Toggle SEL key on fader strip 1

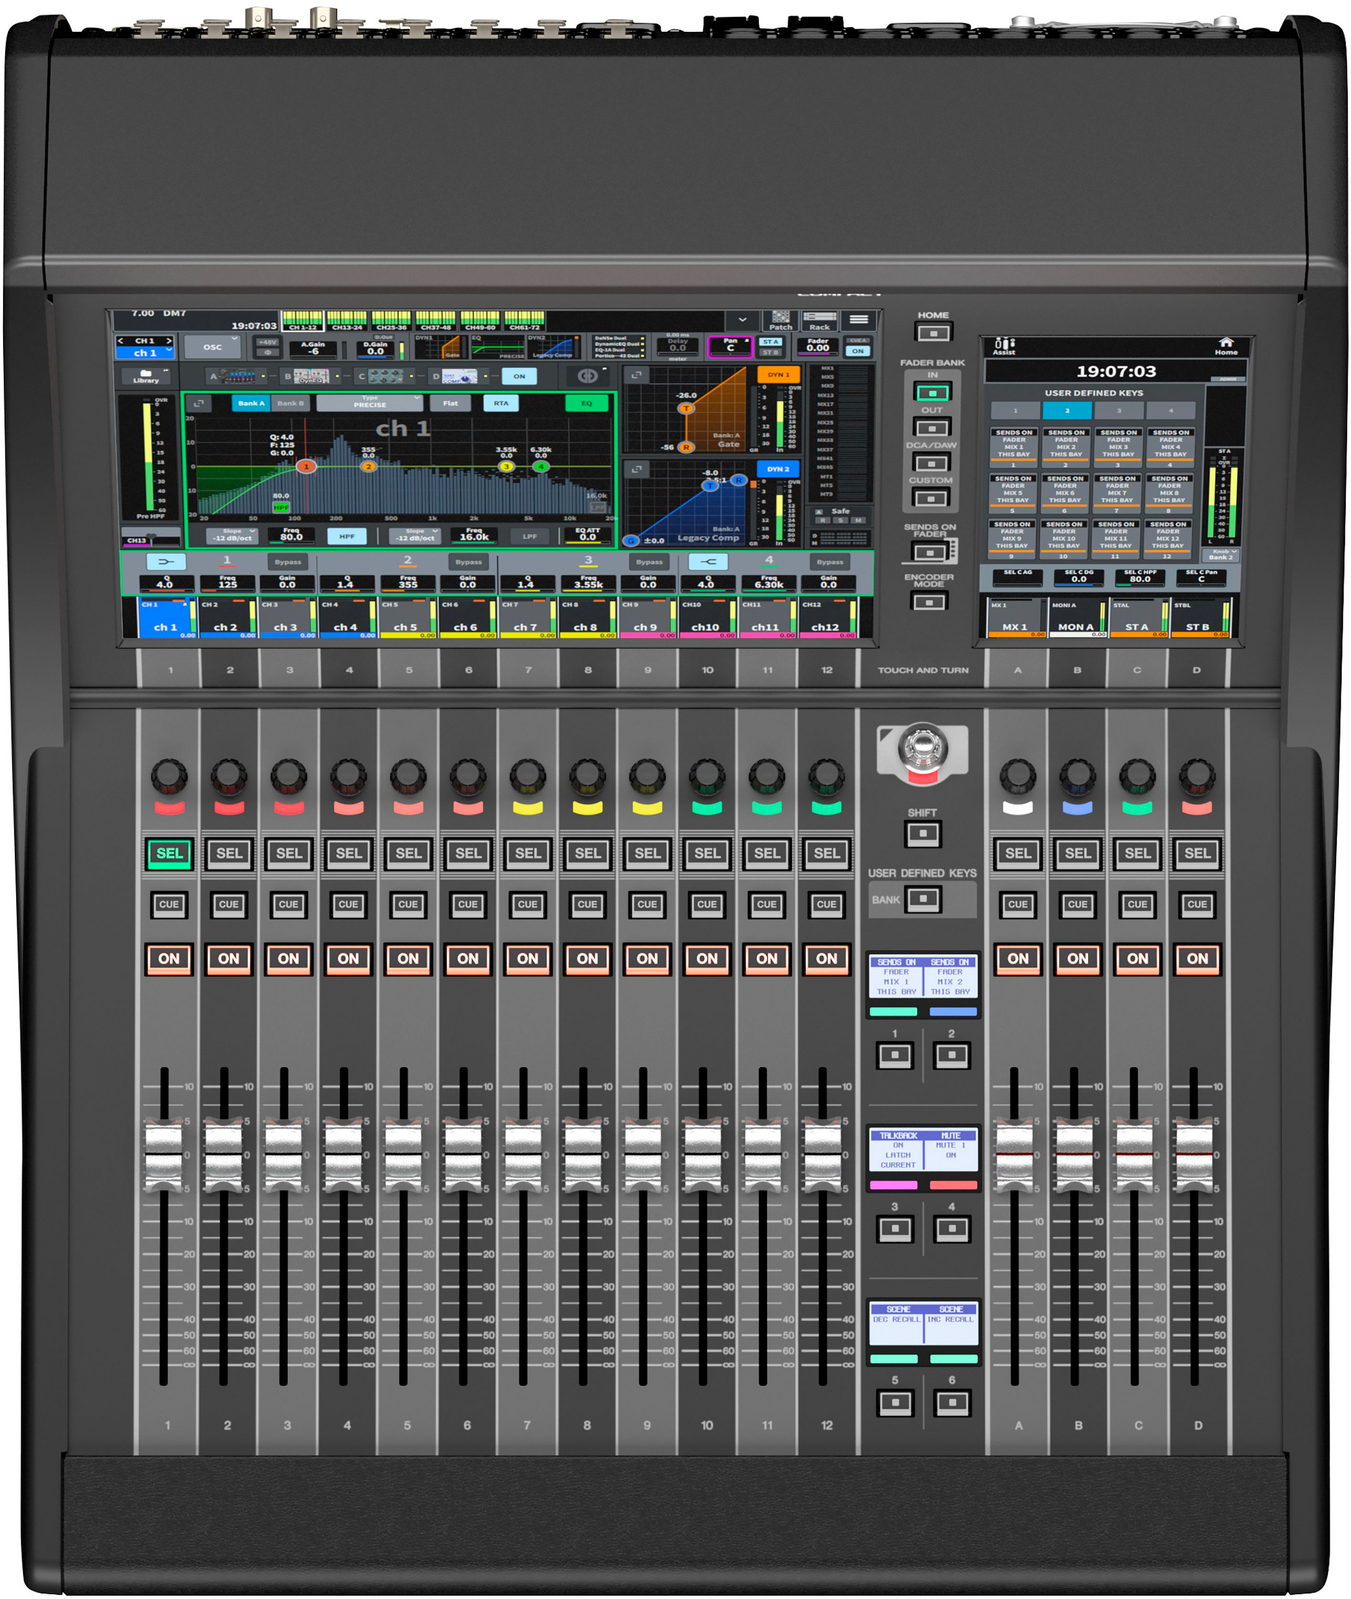click(169, 853)
